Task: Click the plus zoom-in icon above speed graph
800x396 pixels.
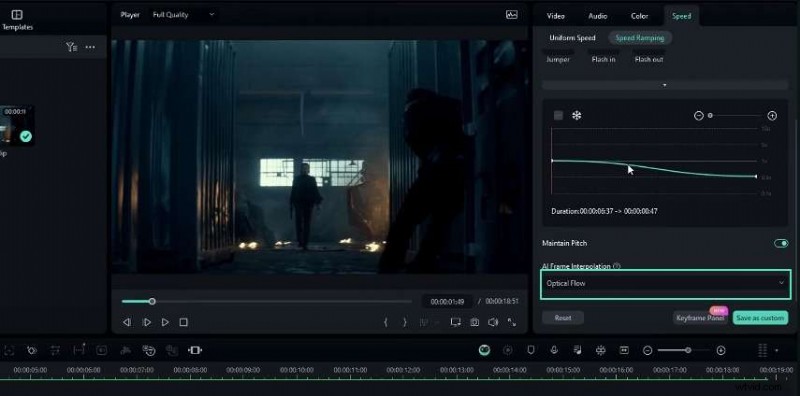Action: (x=772, y=116)
